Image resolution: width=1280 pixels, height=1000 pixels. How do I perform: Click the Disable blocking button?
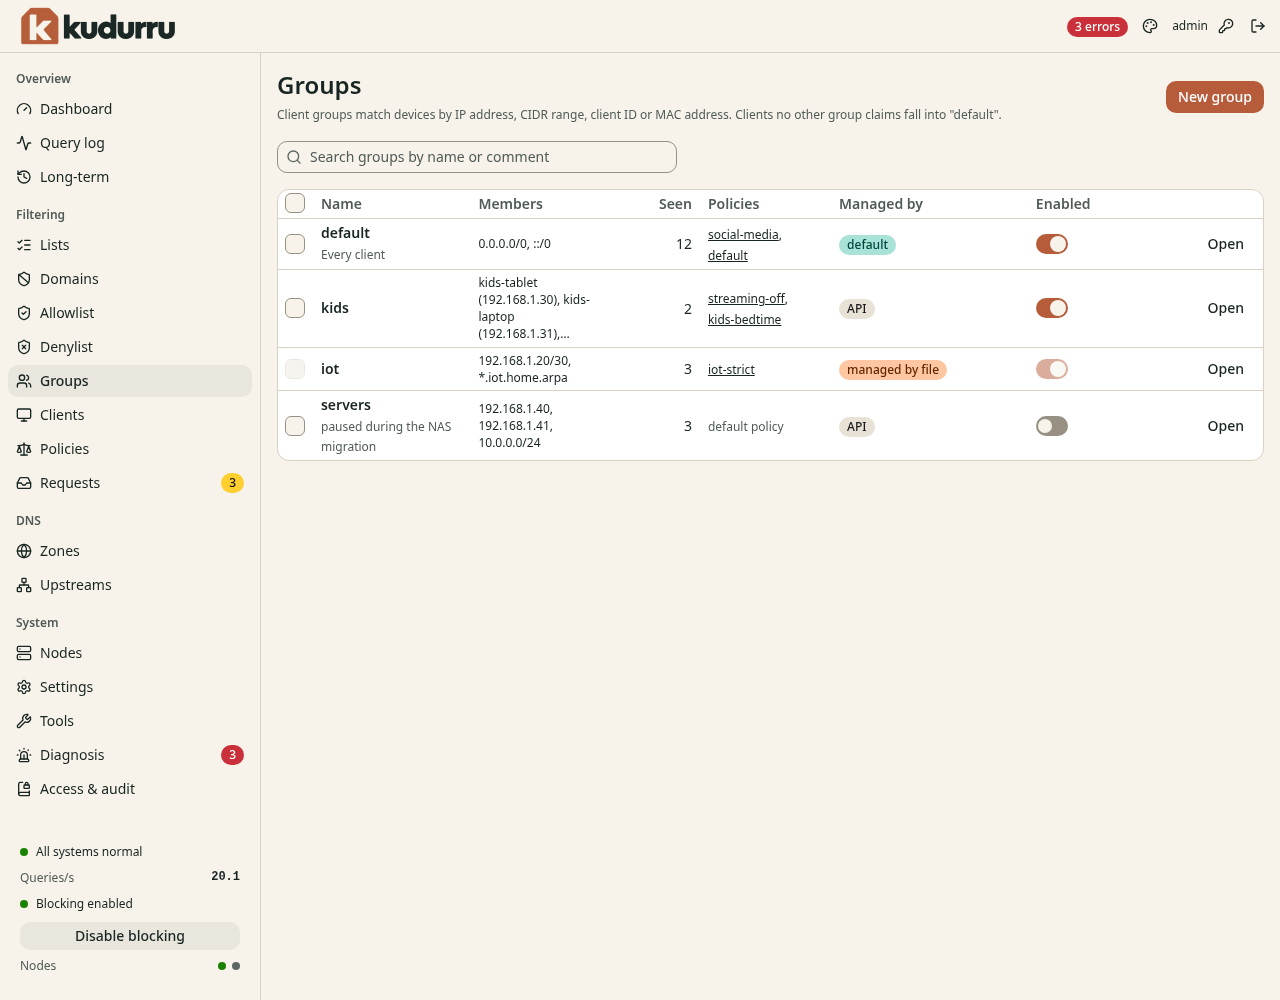130,936
